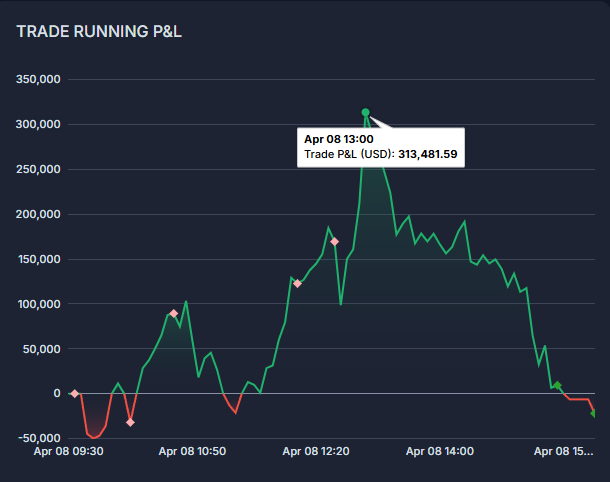Click the 100,000 y-axis label
Image resolution: width=610 pixels, height=482 pixels.
click(x=39, y=304)
